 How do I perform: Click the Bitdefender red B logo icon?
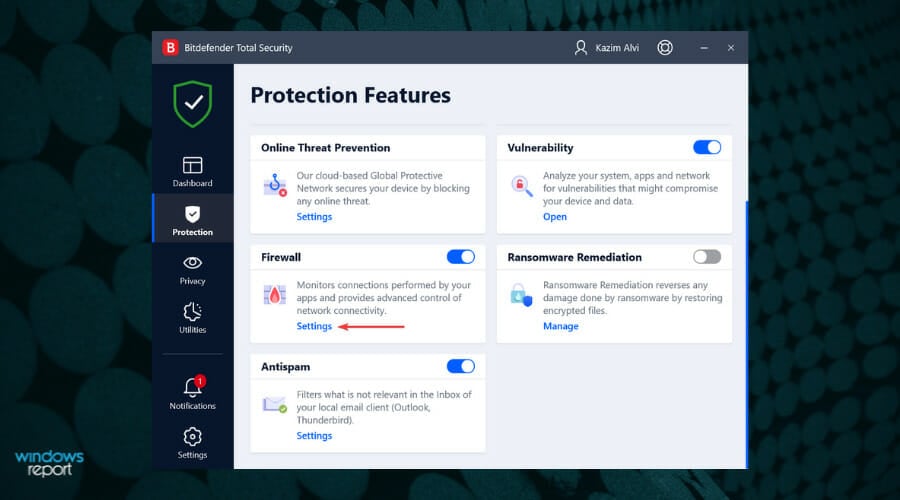(x=170, y=48)
